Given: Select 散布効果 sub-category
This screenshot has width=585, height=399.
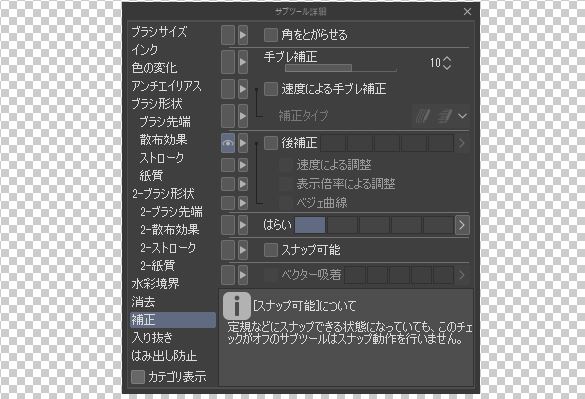Looking at the screenshot, I should click(x=163, y=140).
